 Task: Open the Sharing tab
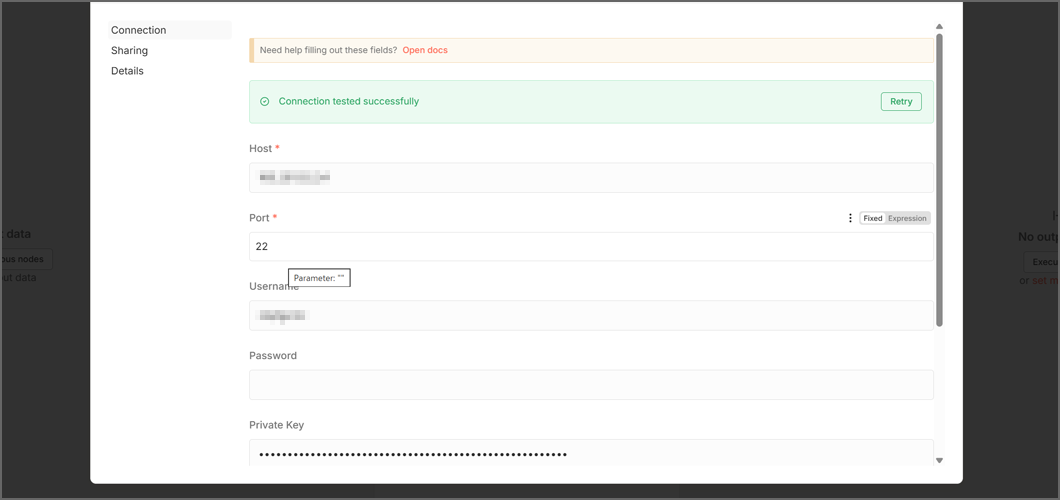130,51
